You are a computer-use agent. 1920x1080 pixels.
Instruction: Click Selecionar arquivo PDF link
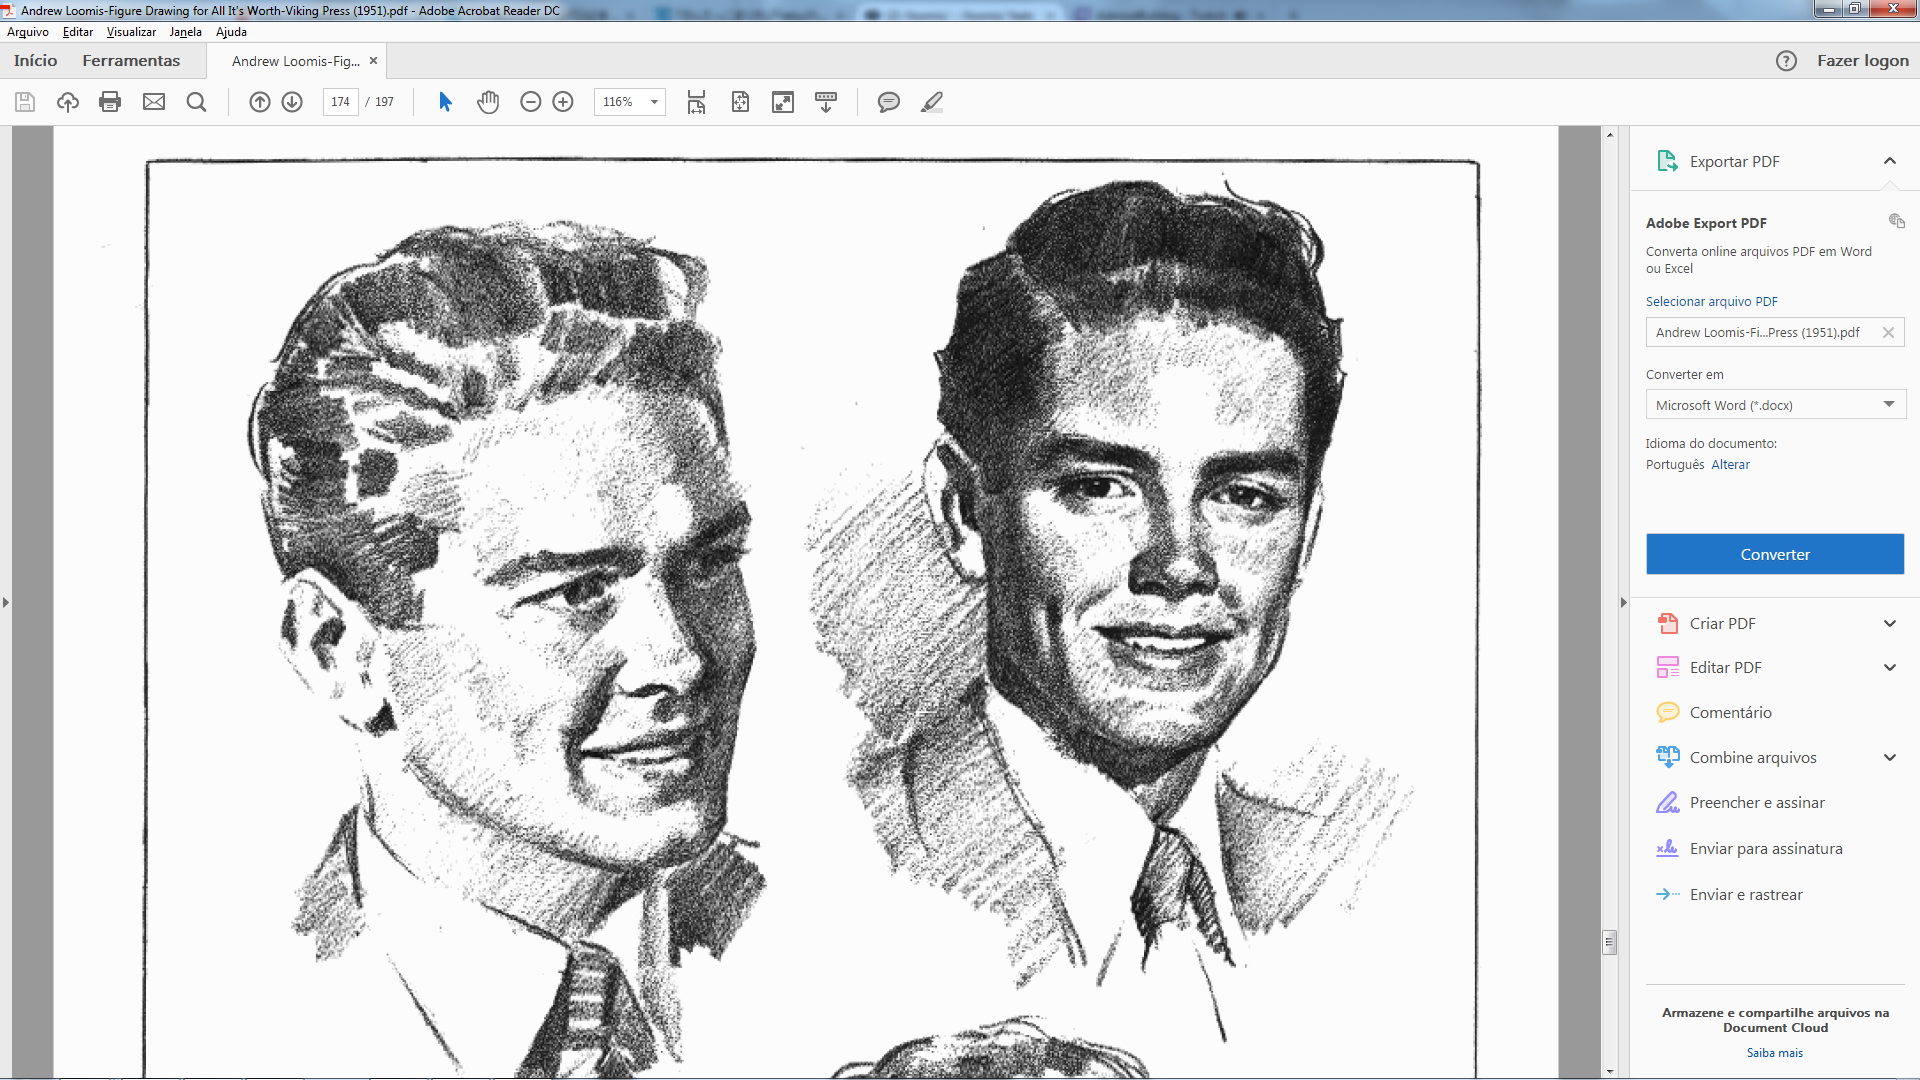1712,302
